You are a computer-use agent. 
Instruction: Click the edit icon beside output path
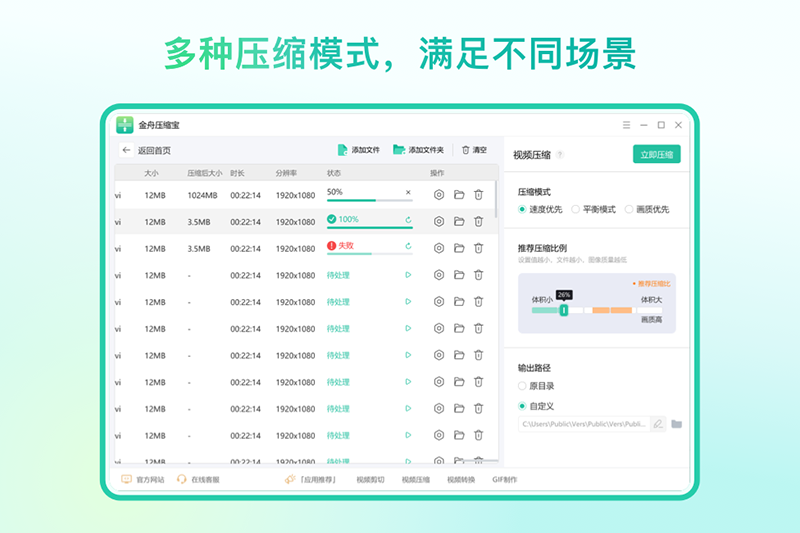[657, 424]
